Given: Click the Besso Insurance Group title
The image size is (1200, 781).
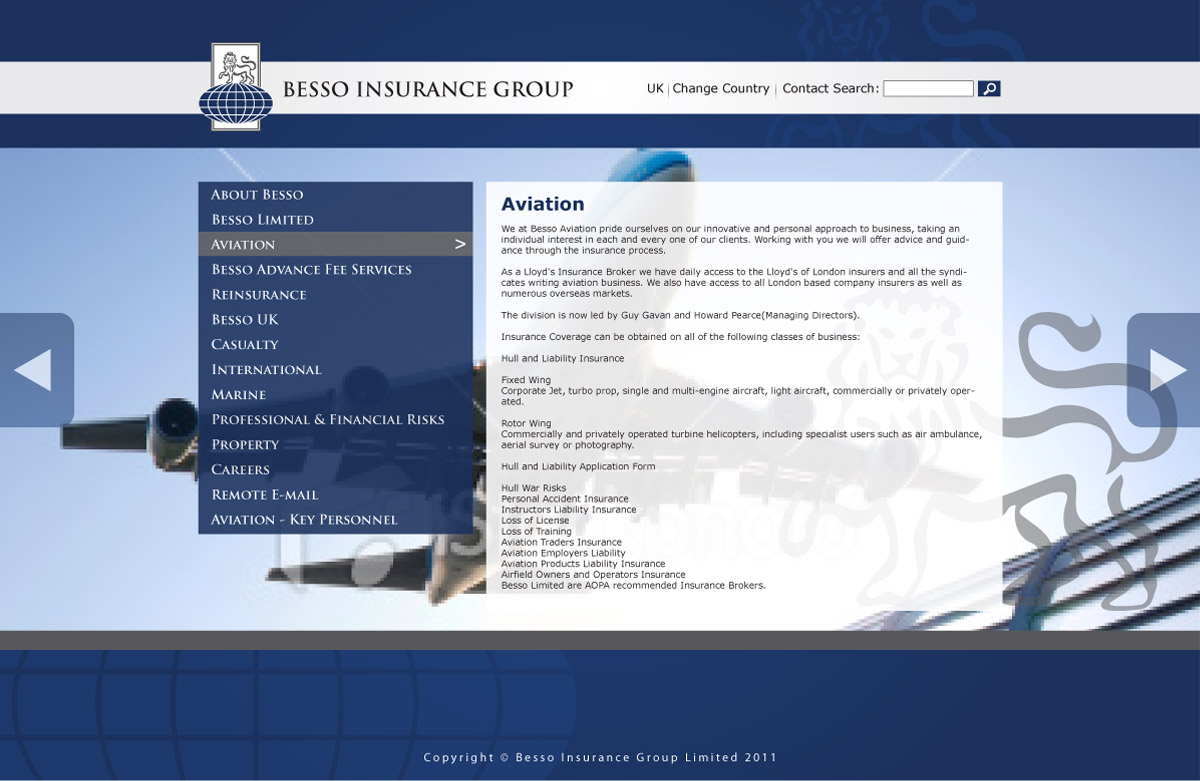Looking at the screenshot, I should point(428,89).
